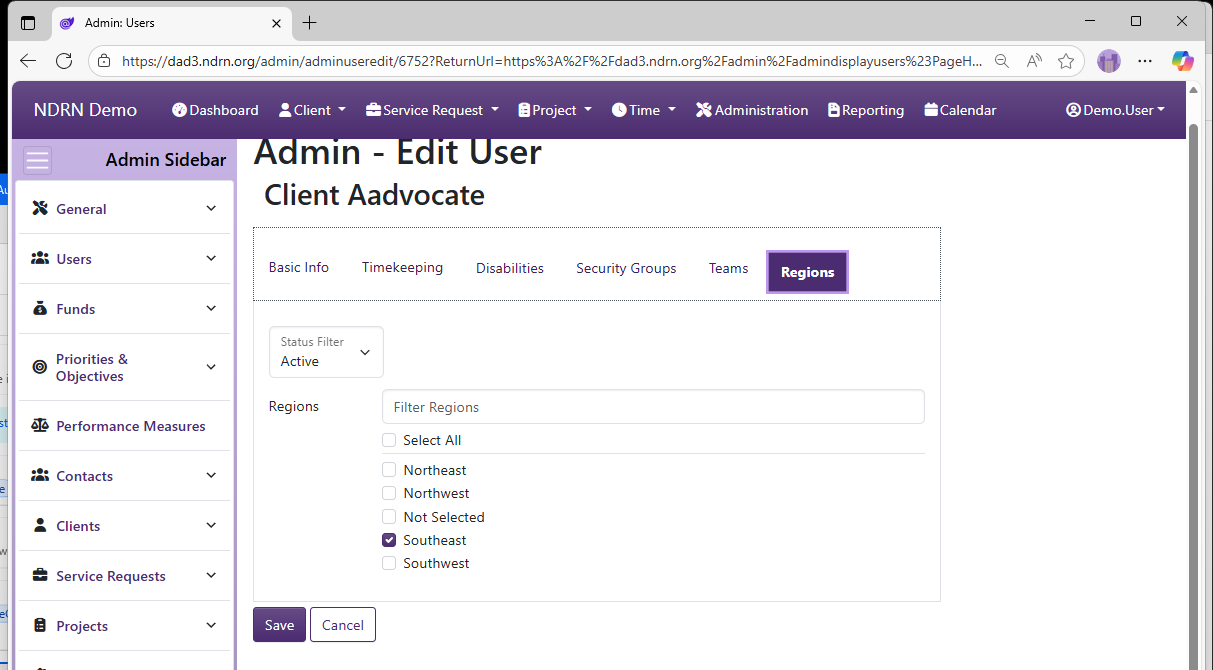Image resolution: width=1213 pixels, height=670 pixels.
Task: Check the Northwest region checkbox
Action: [x=389, y=493]
